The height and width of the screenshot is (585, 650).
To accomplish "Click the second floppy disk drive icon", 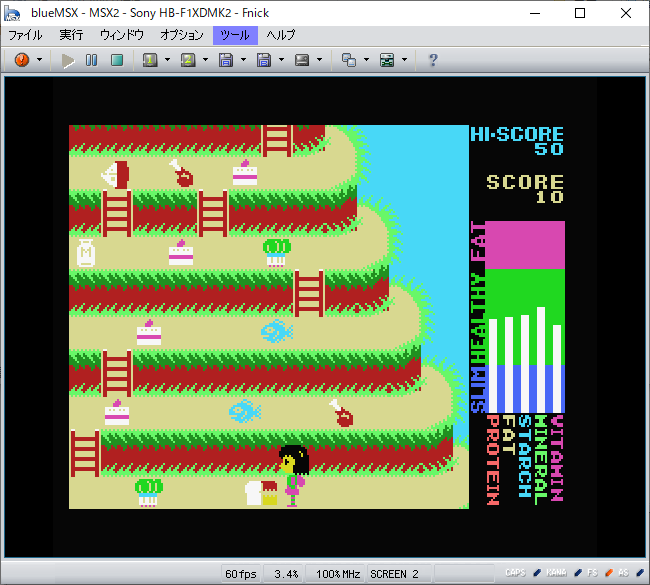I will click(x=264, y=60).
